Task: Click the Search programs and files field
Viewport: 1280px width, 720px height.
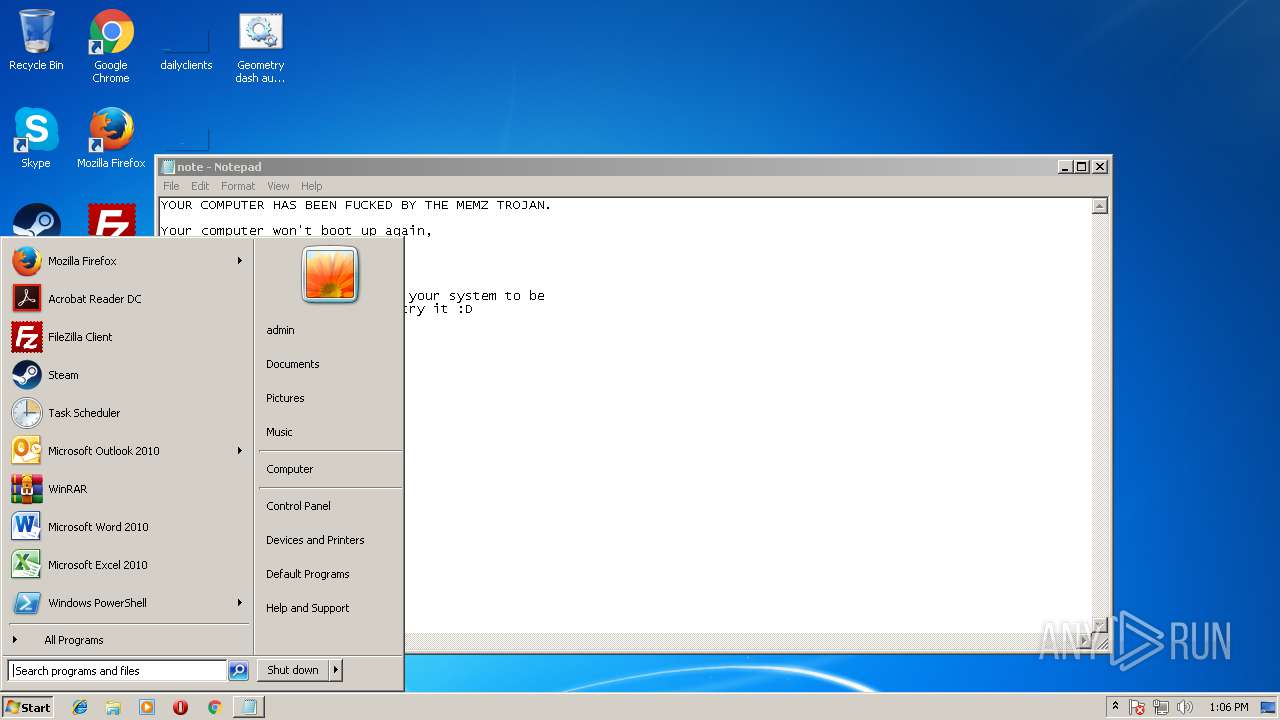Action: (x=118, y=671)
